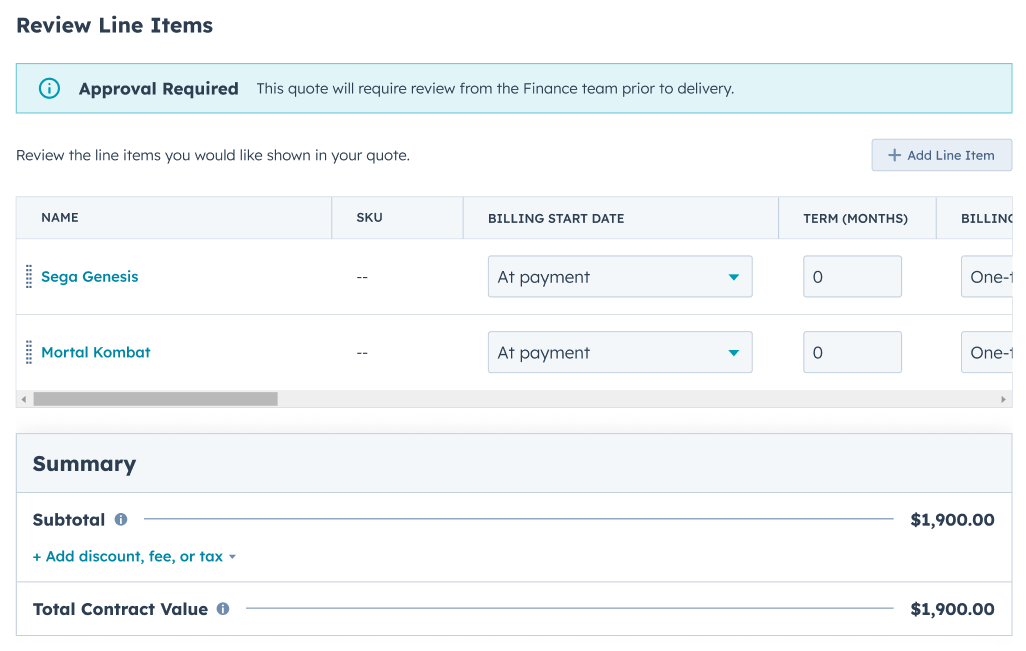
Task: Click the Subtotal info tooltip icon
Action: pos(121,520)
